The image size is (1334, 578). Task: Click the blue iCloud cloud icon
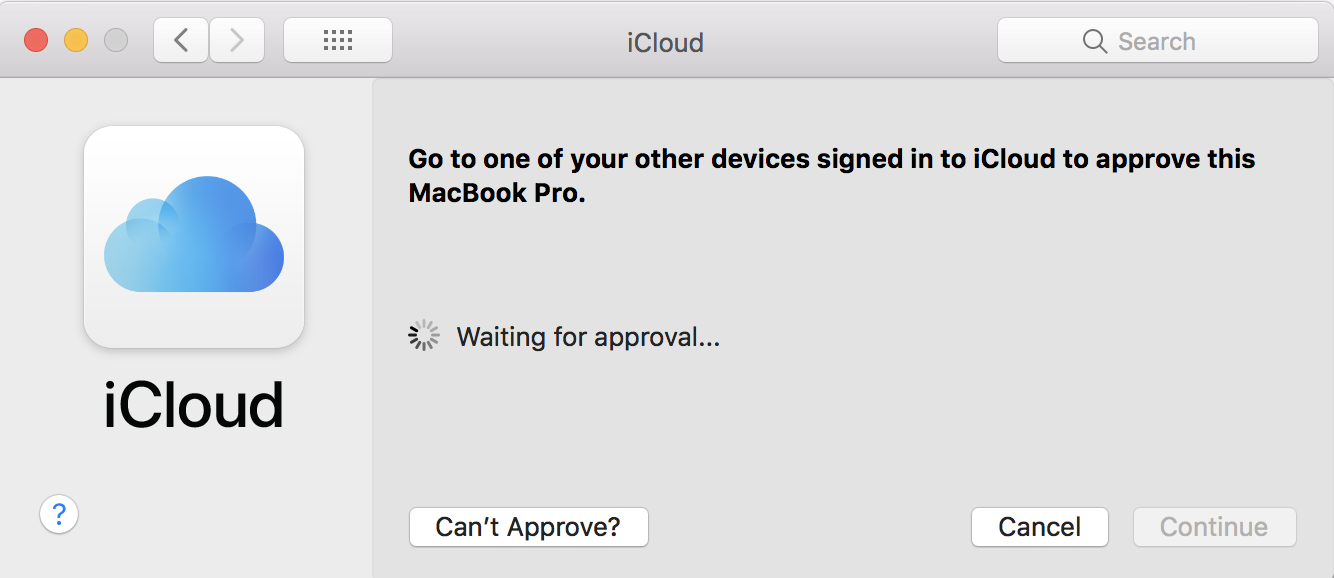coord(194,236)
